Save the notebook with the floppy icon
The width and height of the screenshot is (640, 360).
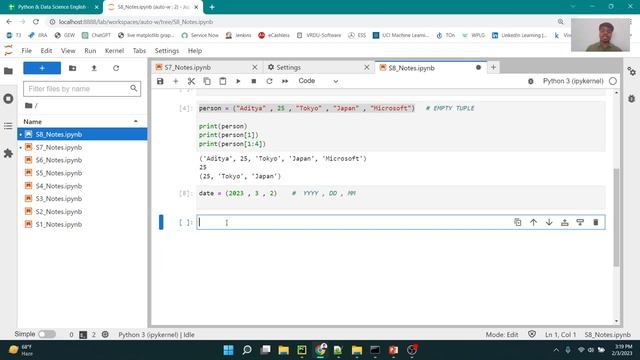coord(160,81)
